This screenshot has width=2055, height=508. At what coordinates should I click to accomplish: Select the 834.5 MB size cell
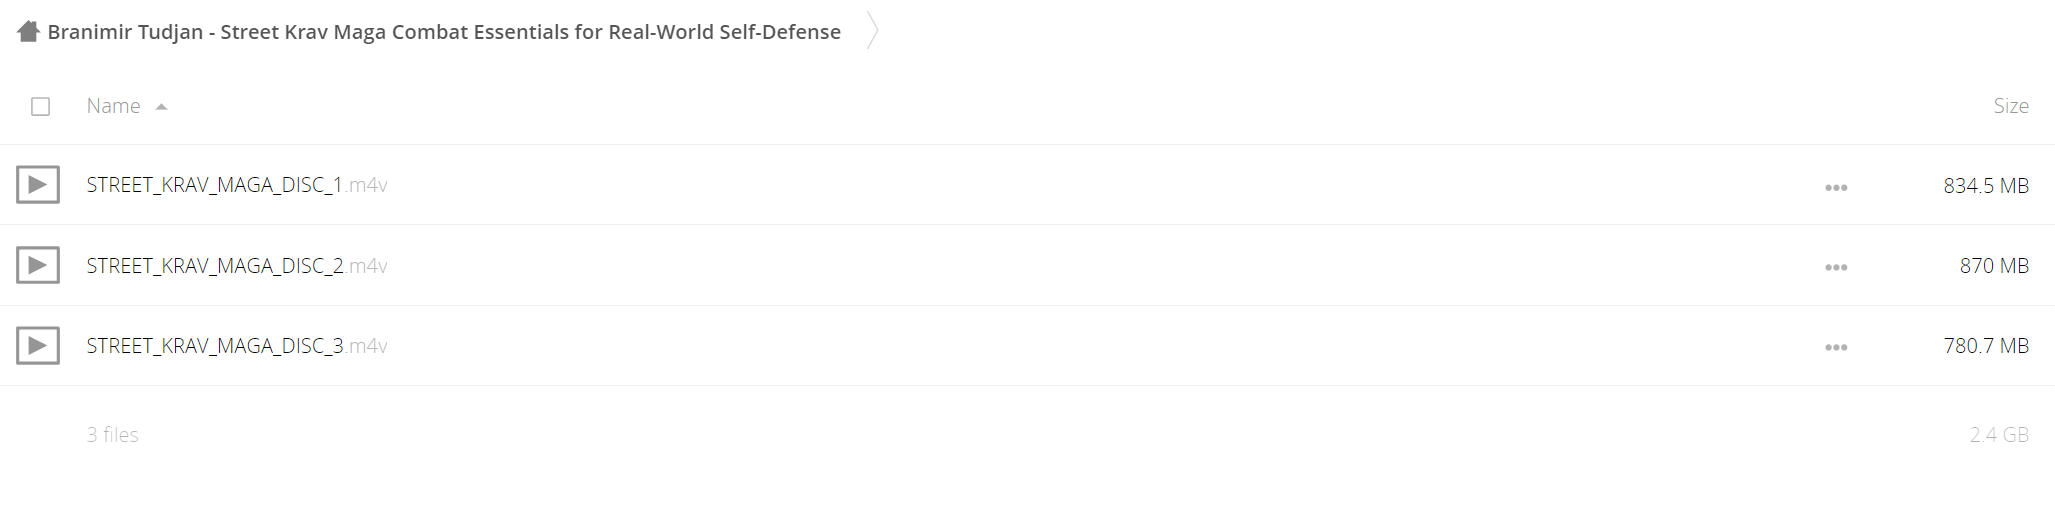1986,185
